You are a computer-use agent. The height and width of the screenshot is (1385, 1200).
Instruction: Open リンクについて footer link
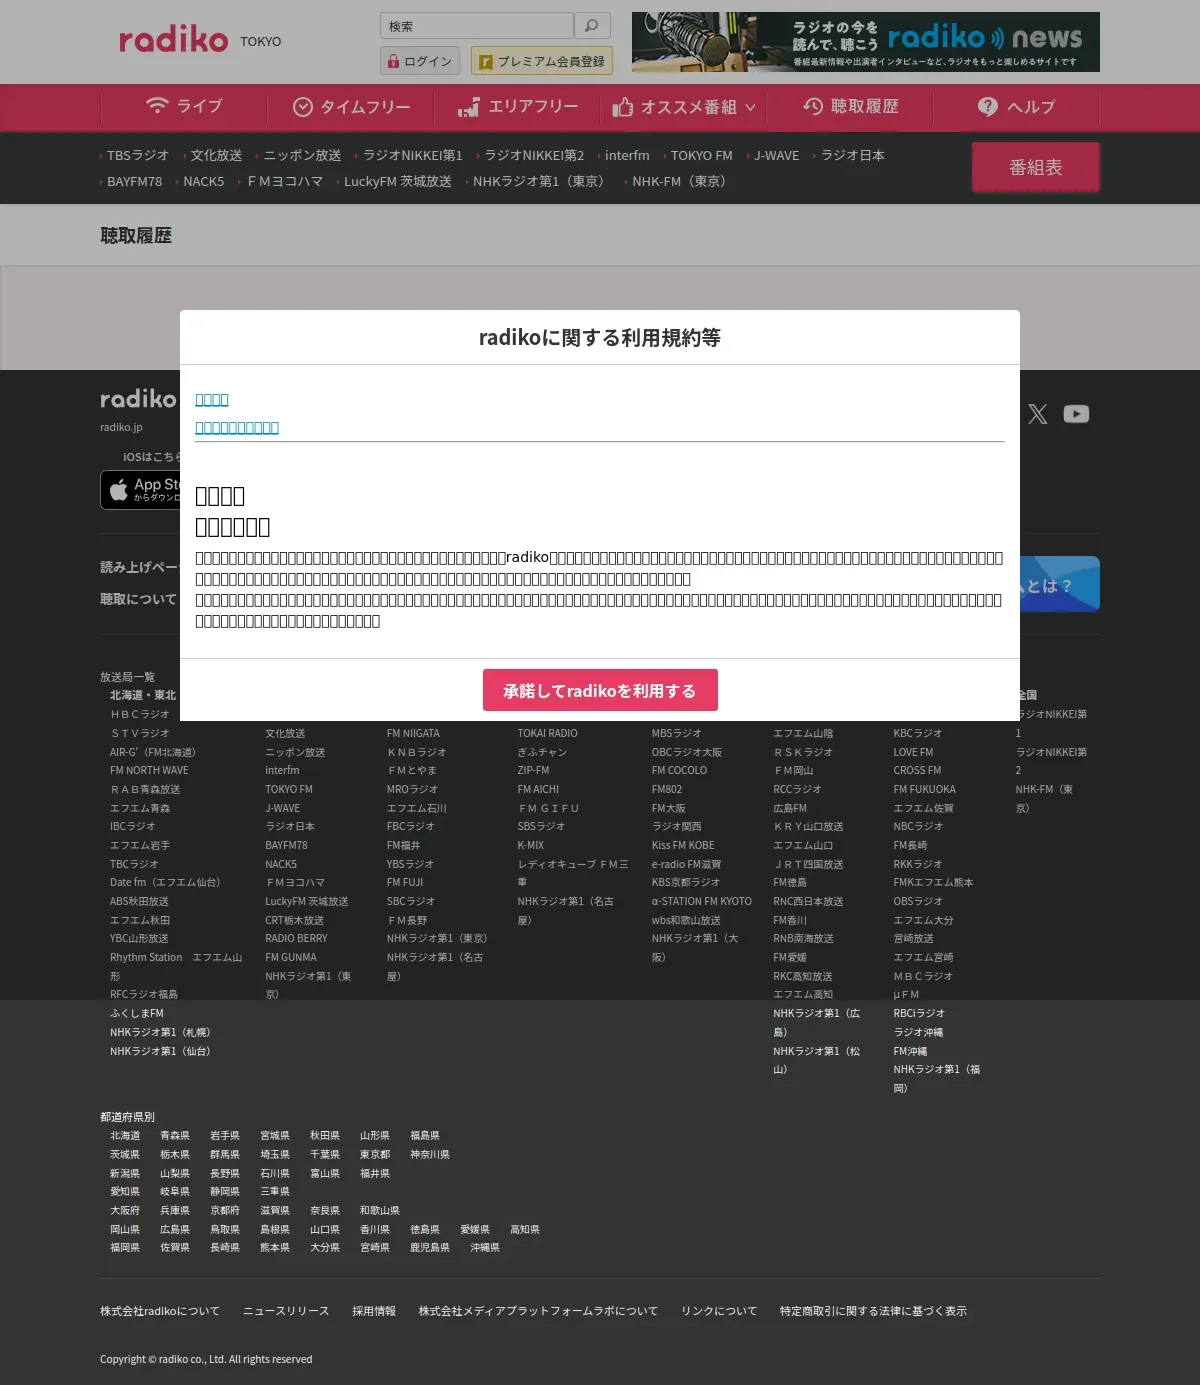coord(719,1311)
